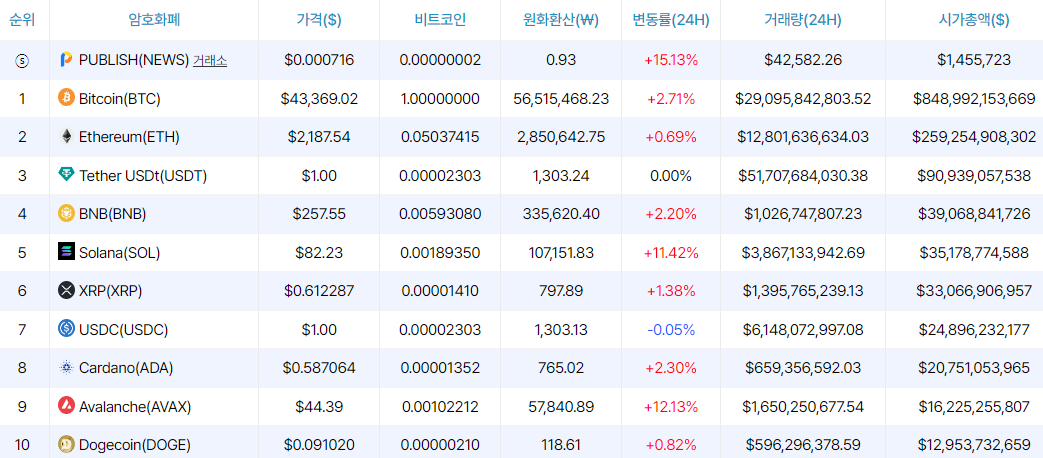Click Ethereum won value 2,850,642.75
This screenshot has height=458, width=1043.
[x=561, y=137]
